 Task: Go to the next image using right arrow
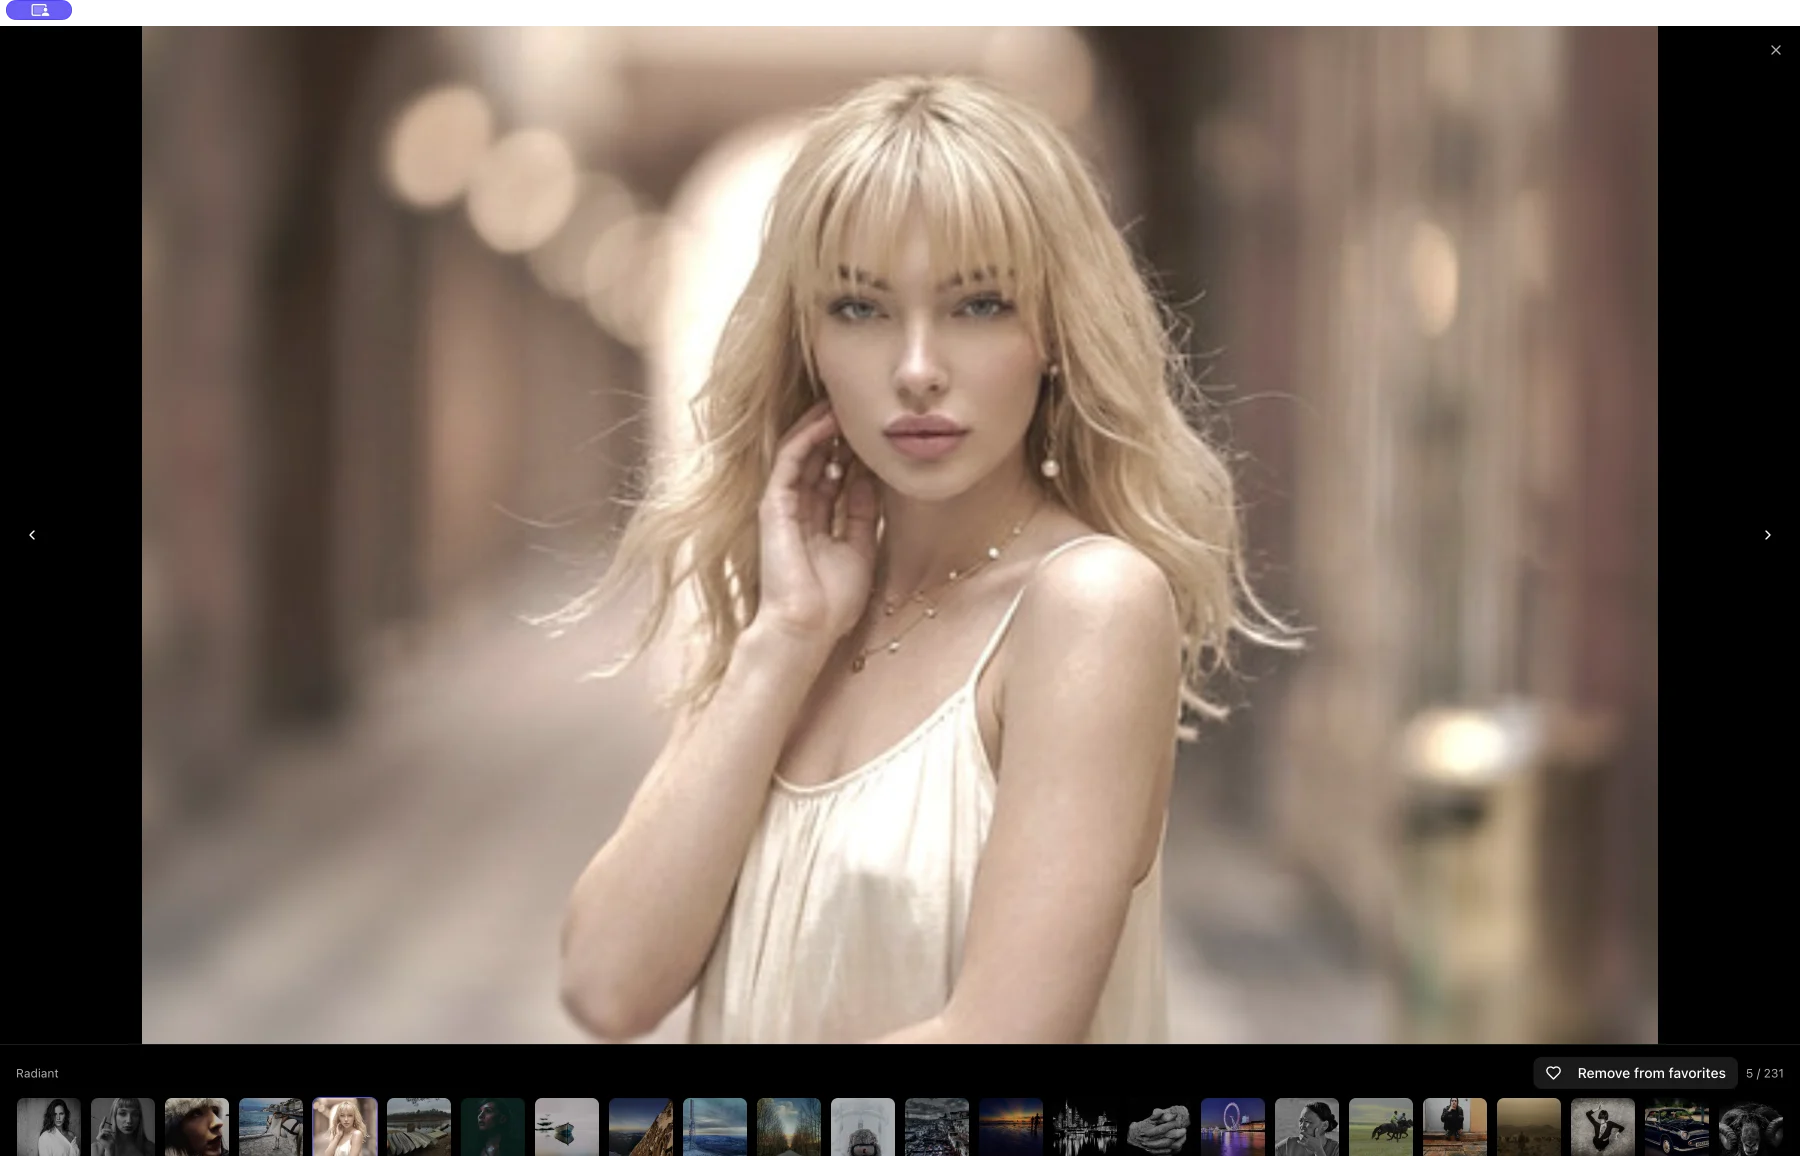[1767, 535]
